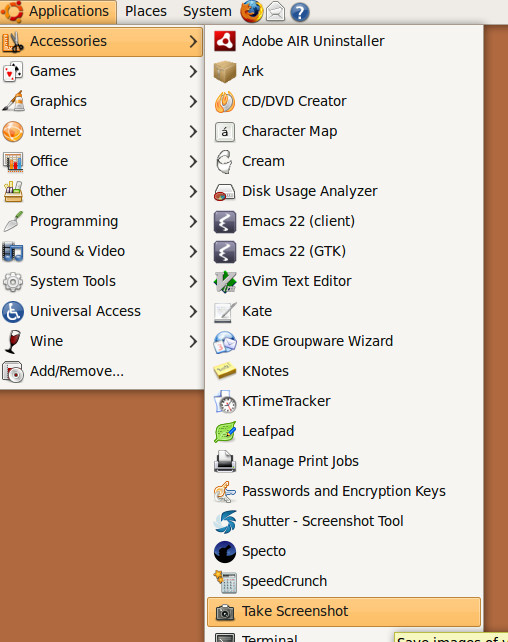The width and height of the screenshot is (508, 642).
Task: Click the Emacs 22 (GTK) icon
Action: pos(225,251)
